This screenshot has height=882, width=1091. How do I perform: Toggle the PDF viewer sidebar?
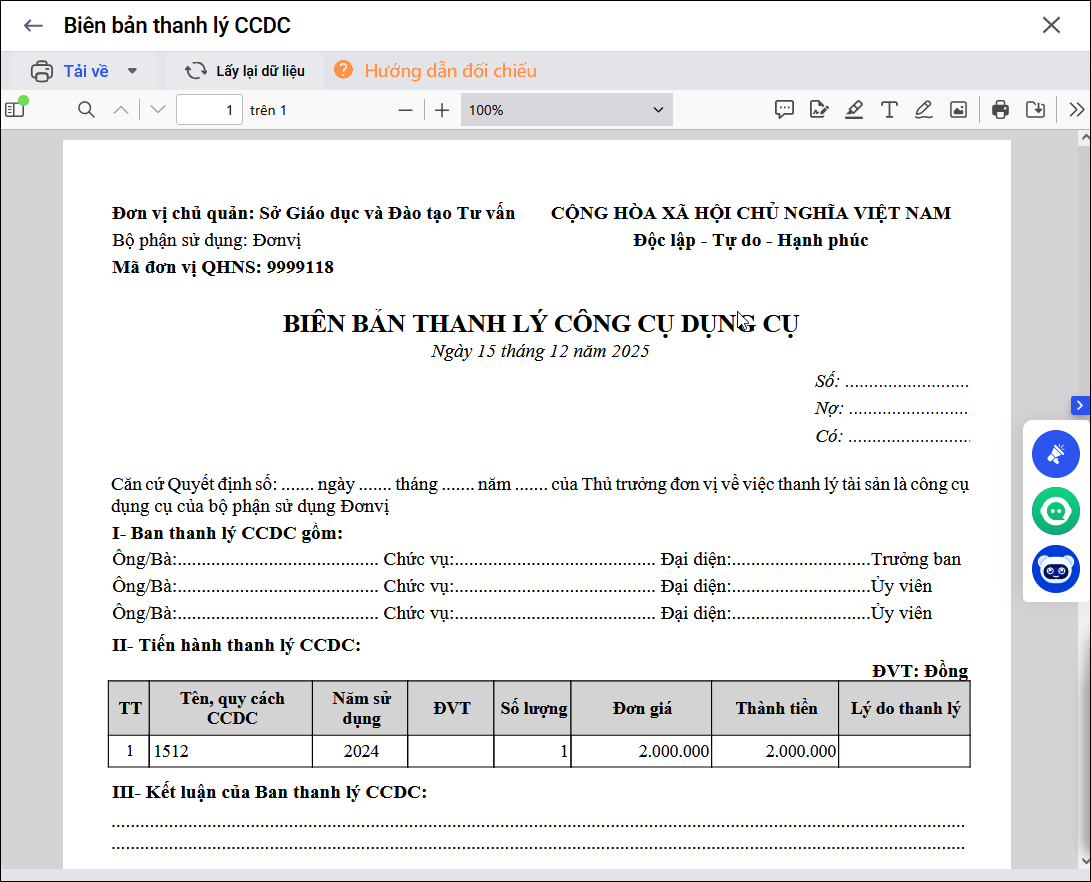pyautogui.click(x=14, y=110)
